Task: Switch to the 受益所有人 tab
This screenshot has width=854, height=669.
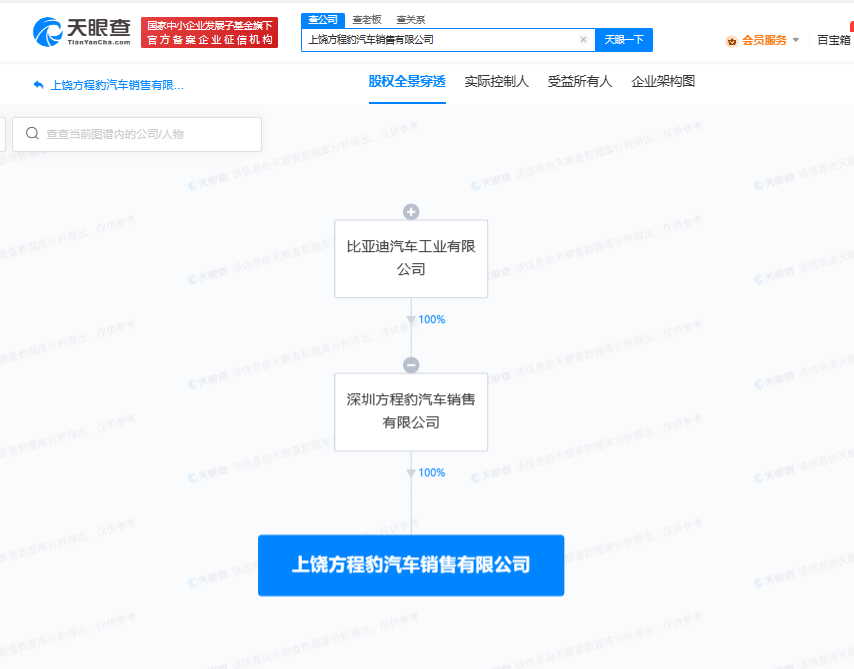Action: click(580, 82)
